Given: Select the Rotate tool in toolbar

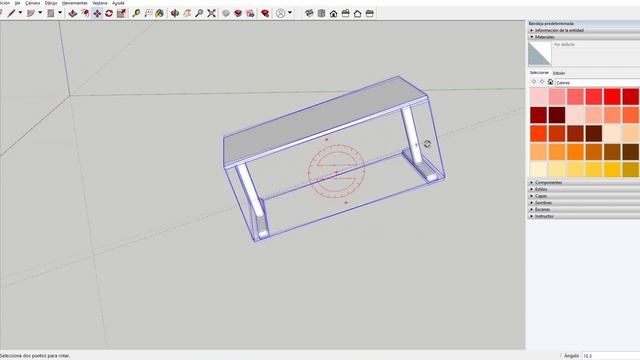Looking at the screenshot, I should tap(109, 13).
